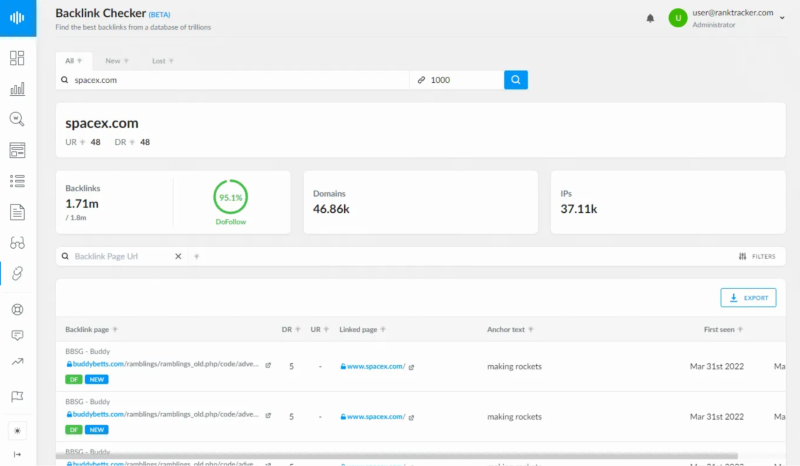Open second row backlink external icon

tap(268, 415)
